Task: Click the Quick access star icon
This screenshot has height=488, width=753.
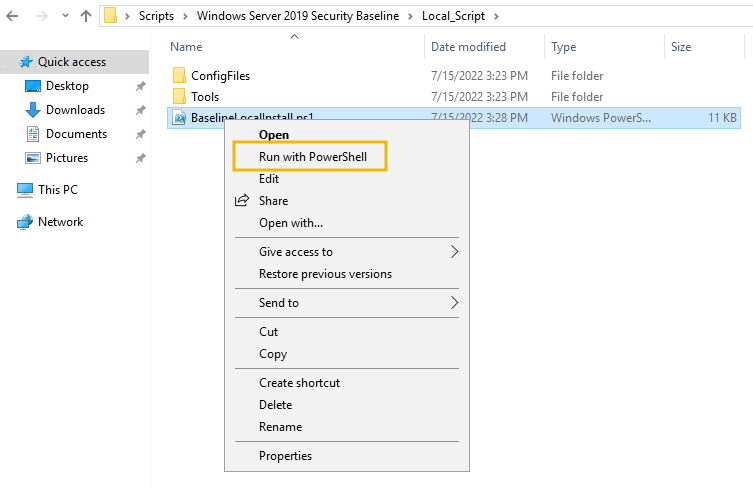Action: [26, 62]
